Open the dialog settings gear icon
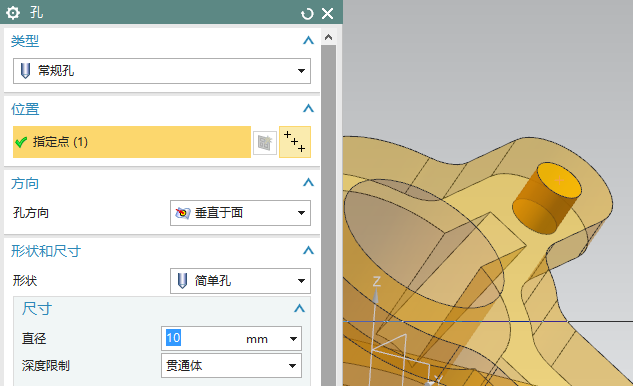The width and height of the screenshot is (633, 386). click(x=13, y=13)
